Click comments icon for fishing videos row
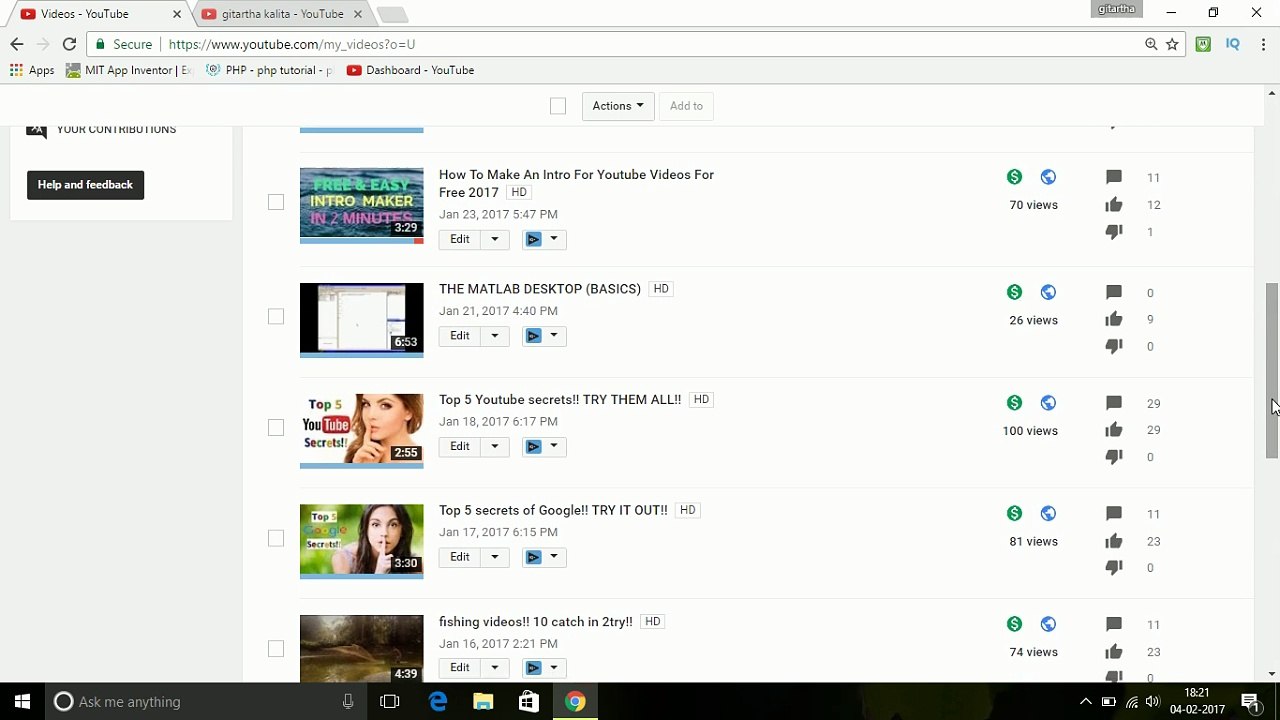Viewport: 1280px width, 720px height. click(1114, 624)
